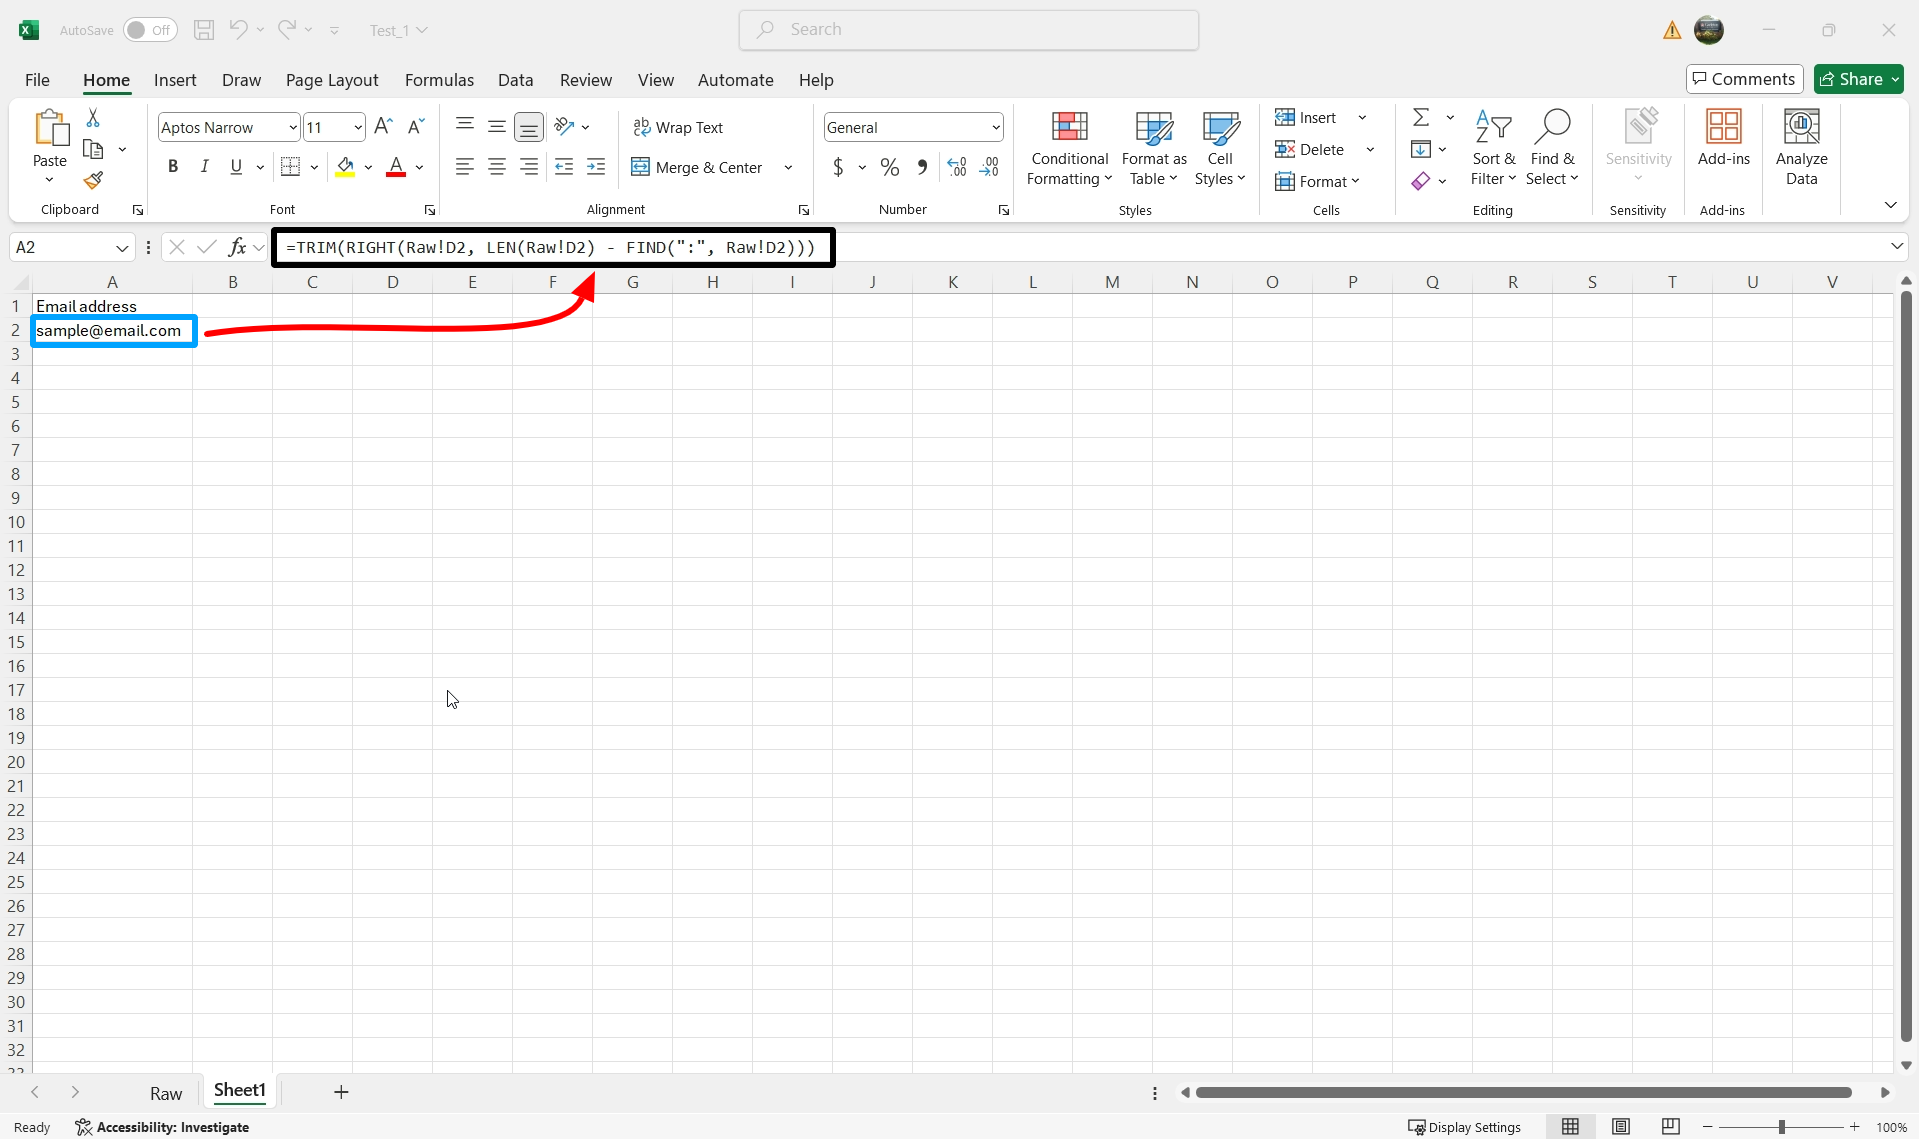Open the font name dropdown
The image size is (1919, 1139).
[x=292, y=127]
